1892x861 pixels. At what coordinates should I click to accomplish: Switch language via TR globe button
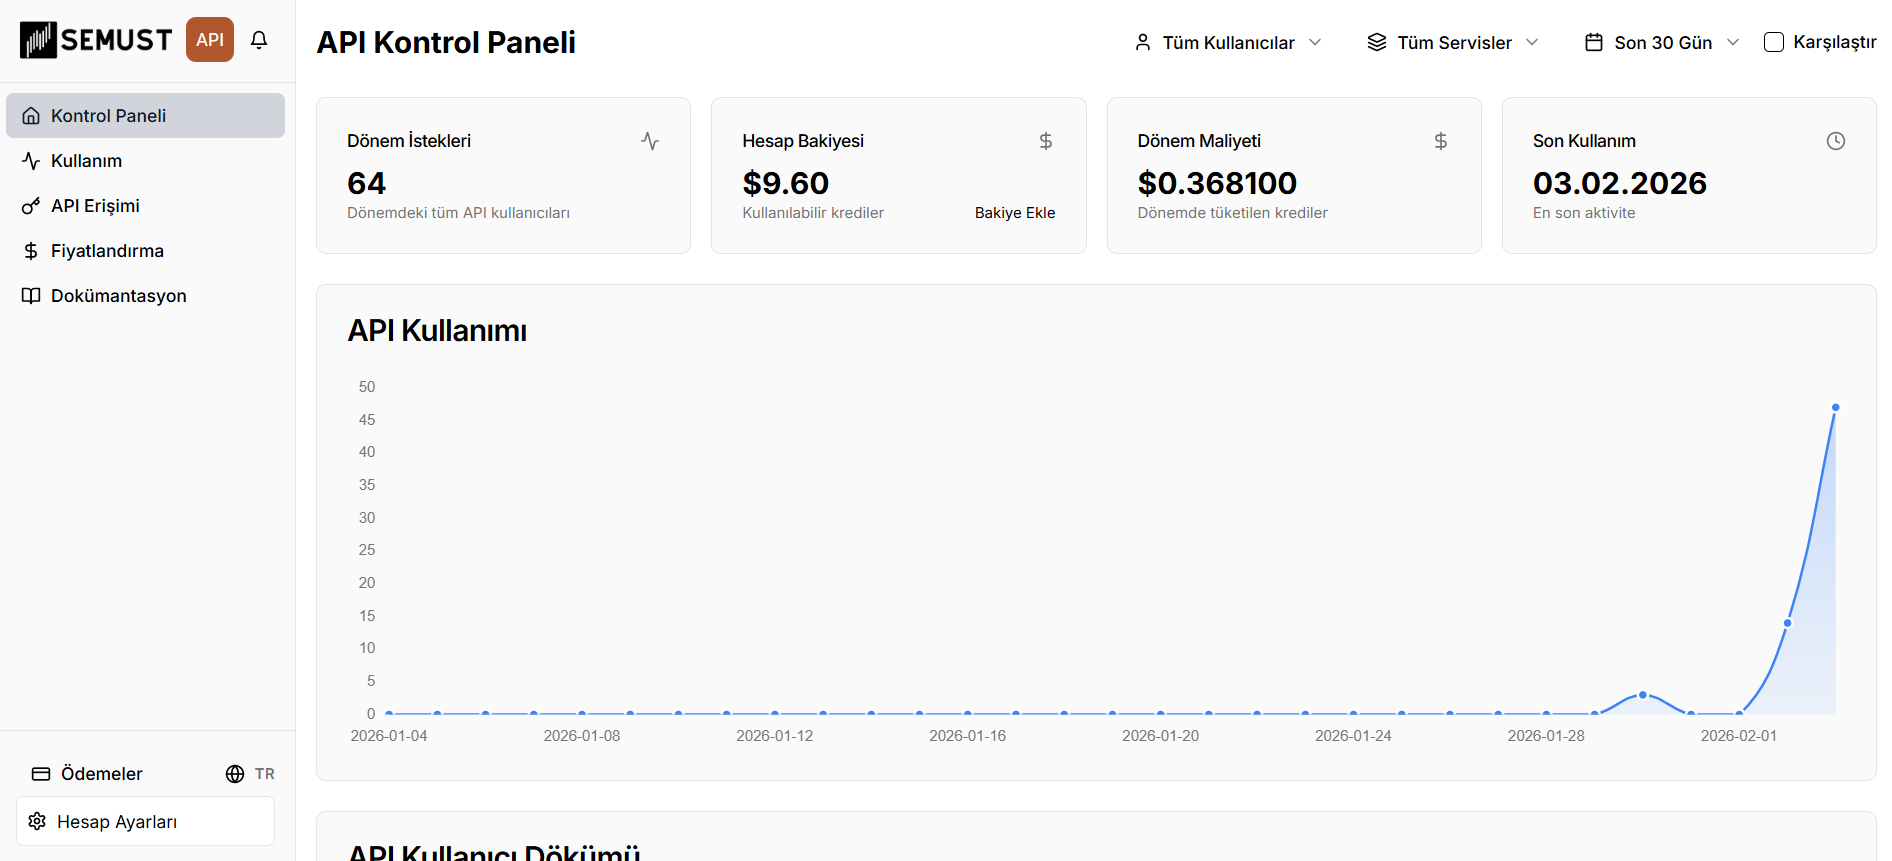click(250, 774)
